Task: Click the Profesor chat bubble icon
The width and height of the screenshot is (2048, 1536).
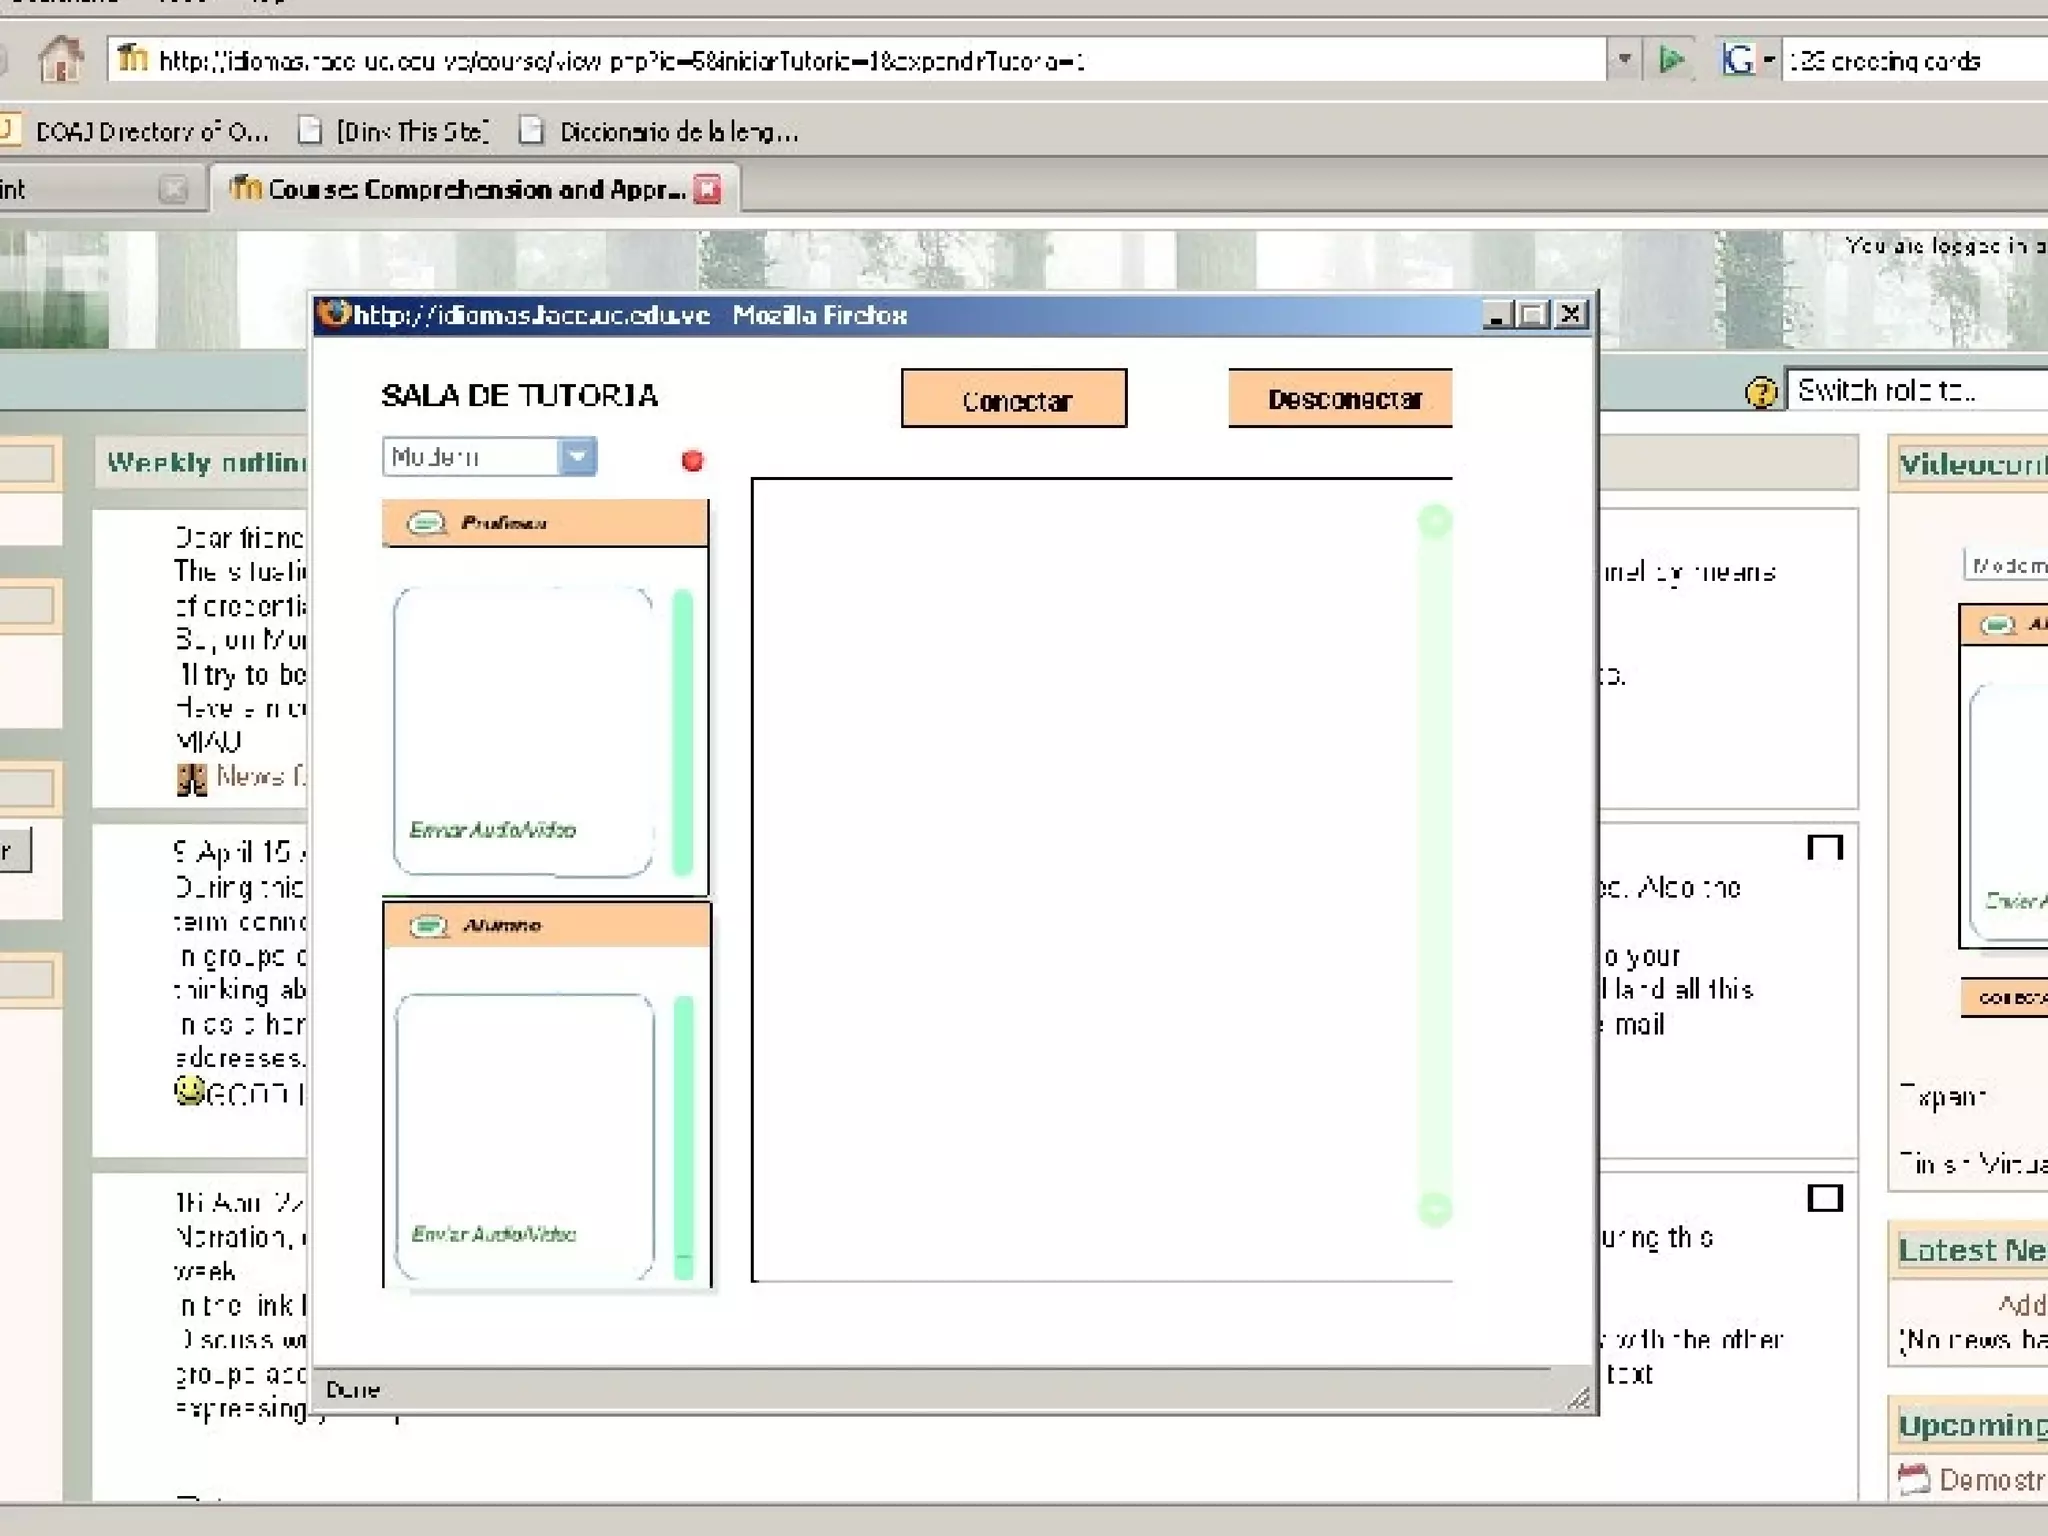Action: pos(427,523)
